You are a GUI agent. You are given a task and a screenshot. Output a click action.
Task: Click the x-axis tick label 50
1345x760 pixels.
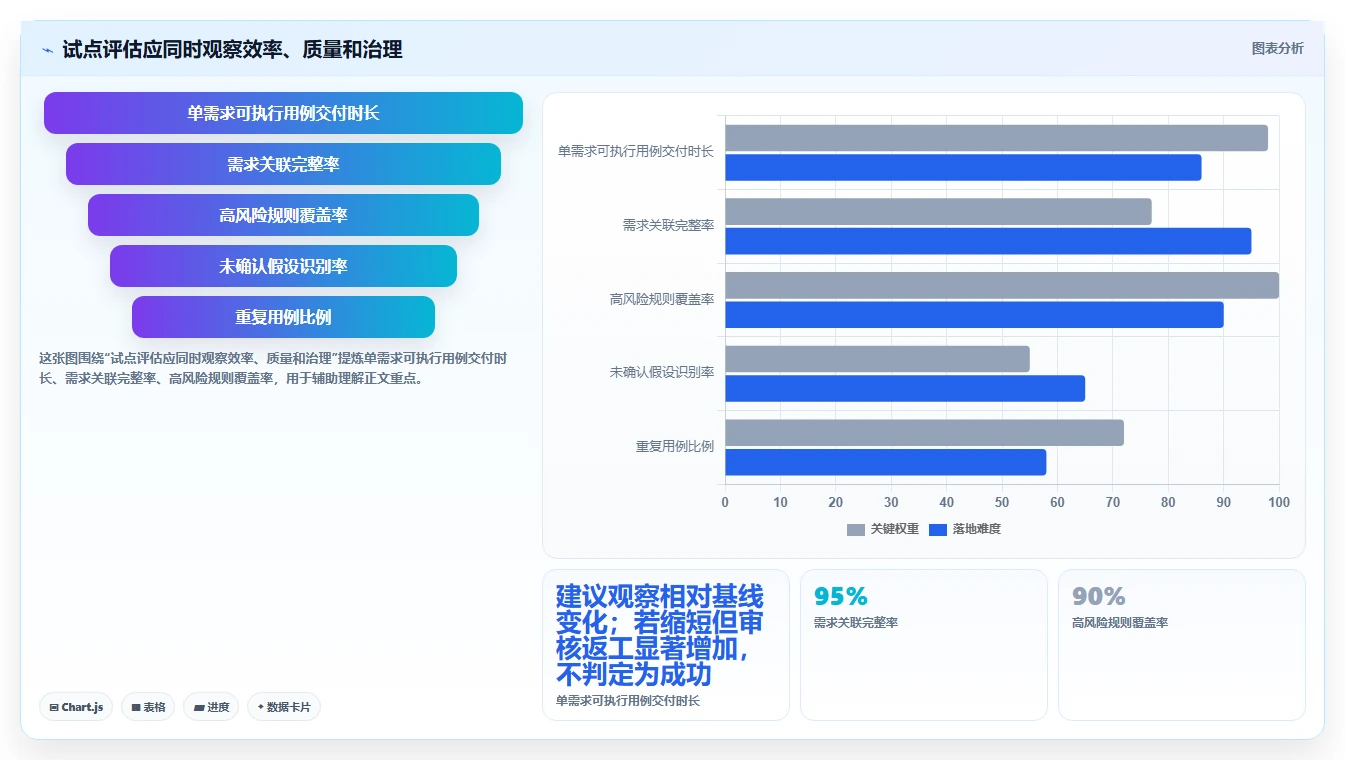pyautogui.click(x=1002, y=502)
